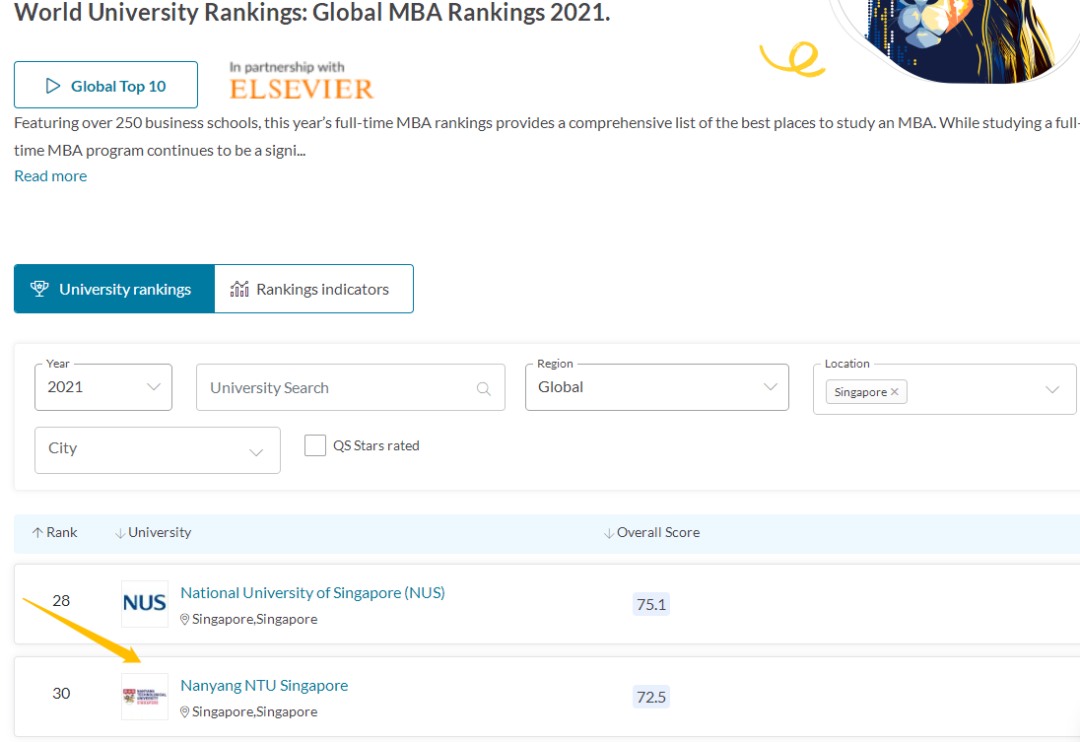
Task: Sort by Rank column header
Action: tap(55, 533)
